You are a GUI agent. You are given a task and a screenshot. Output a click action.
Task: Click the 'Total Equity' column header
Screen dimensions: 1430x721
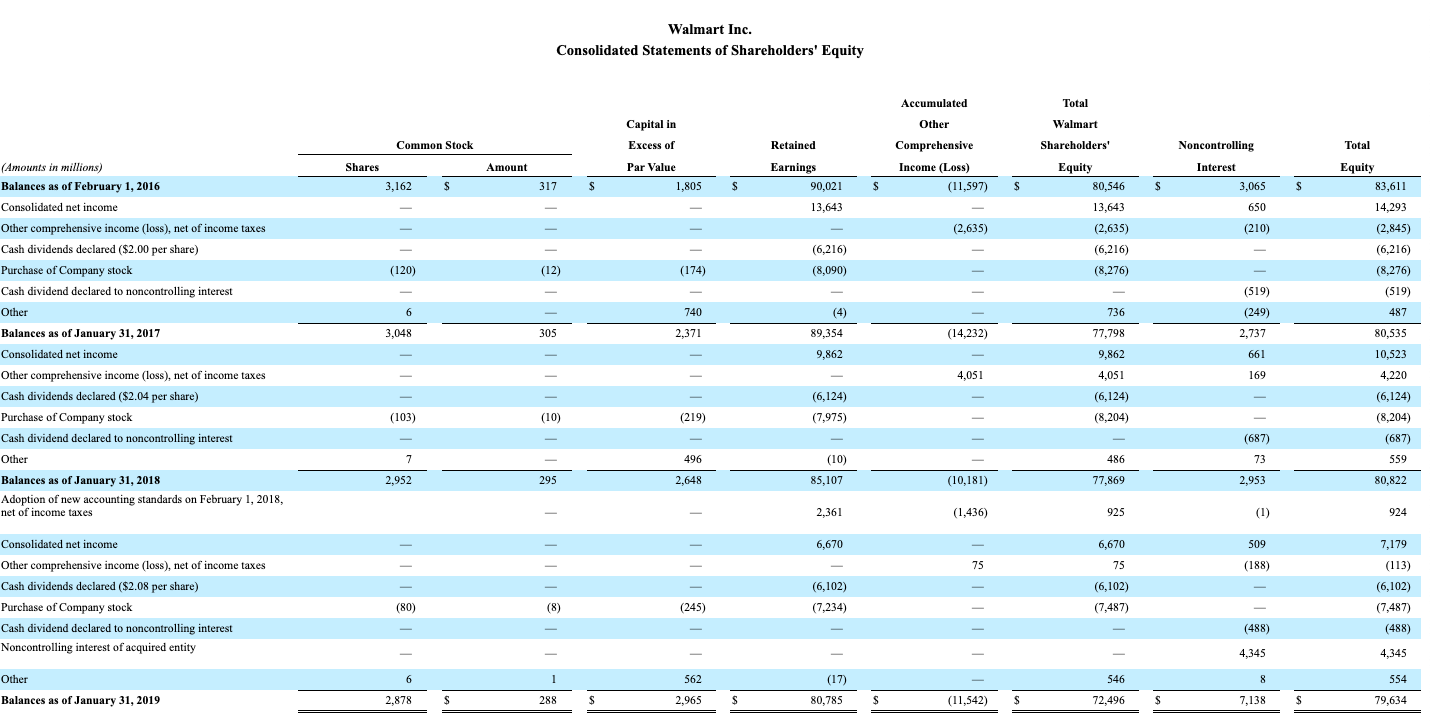(1358, 157)
